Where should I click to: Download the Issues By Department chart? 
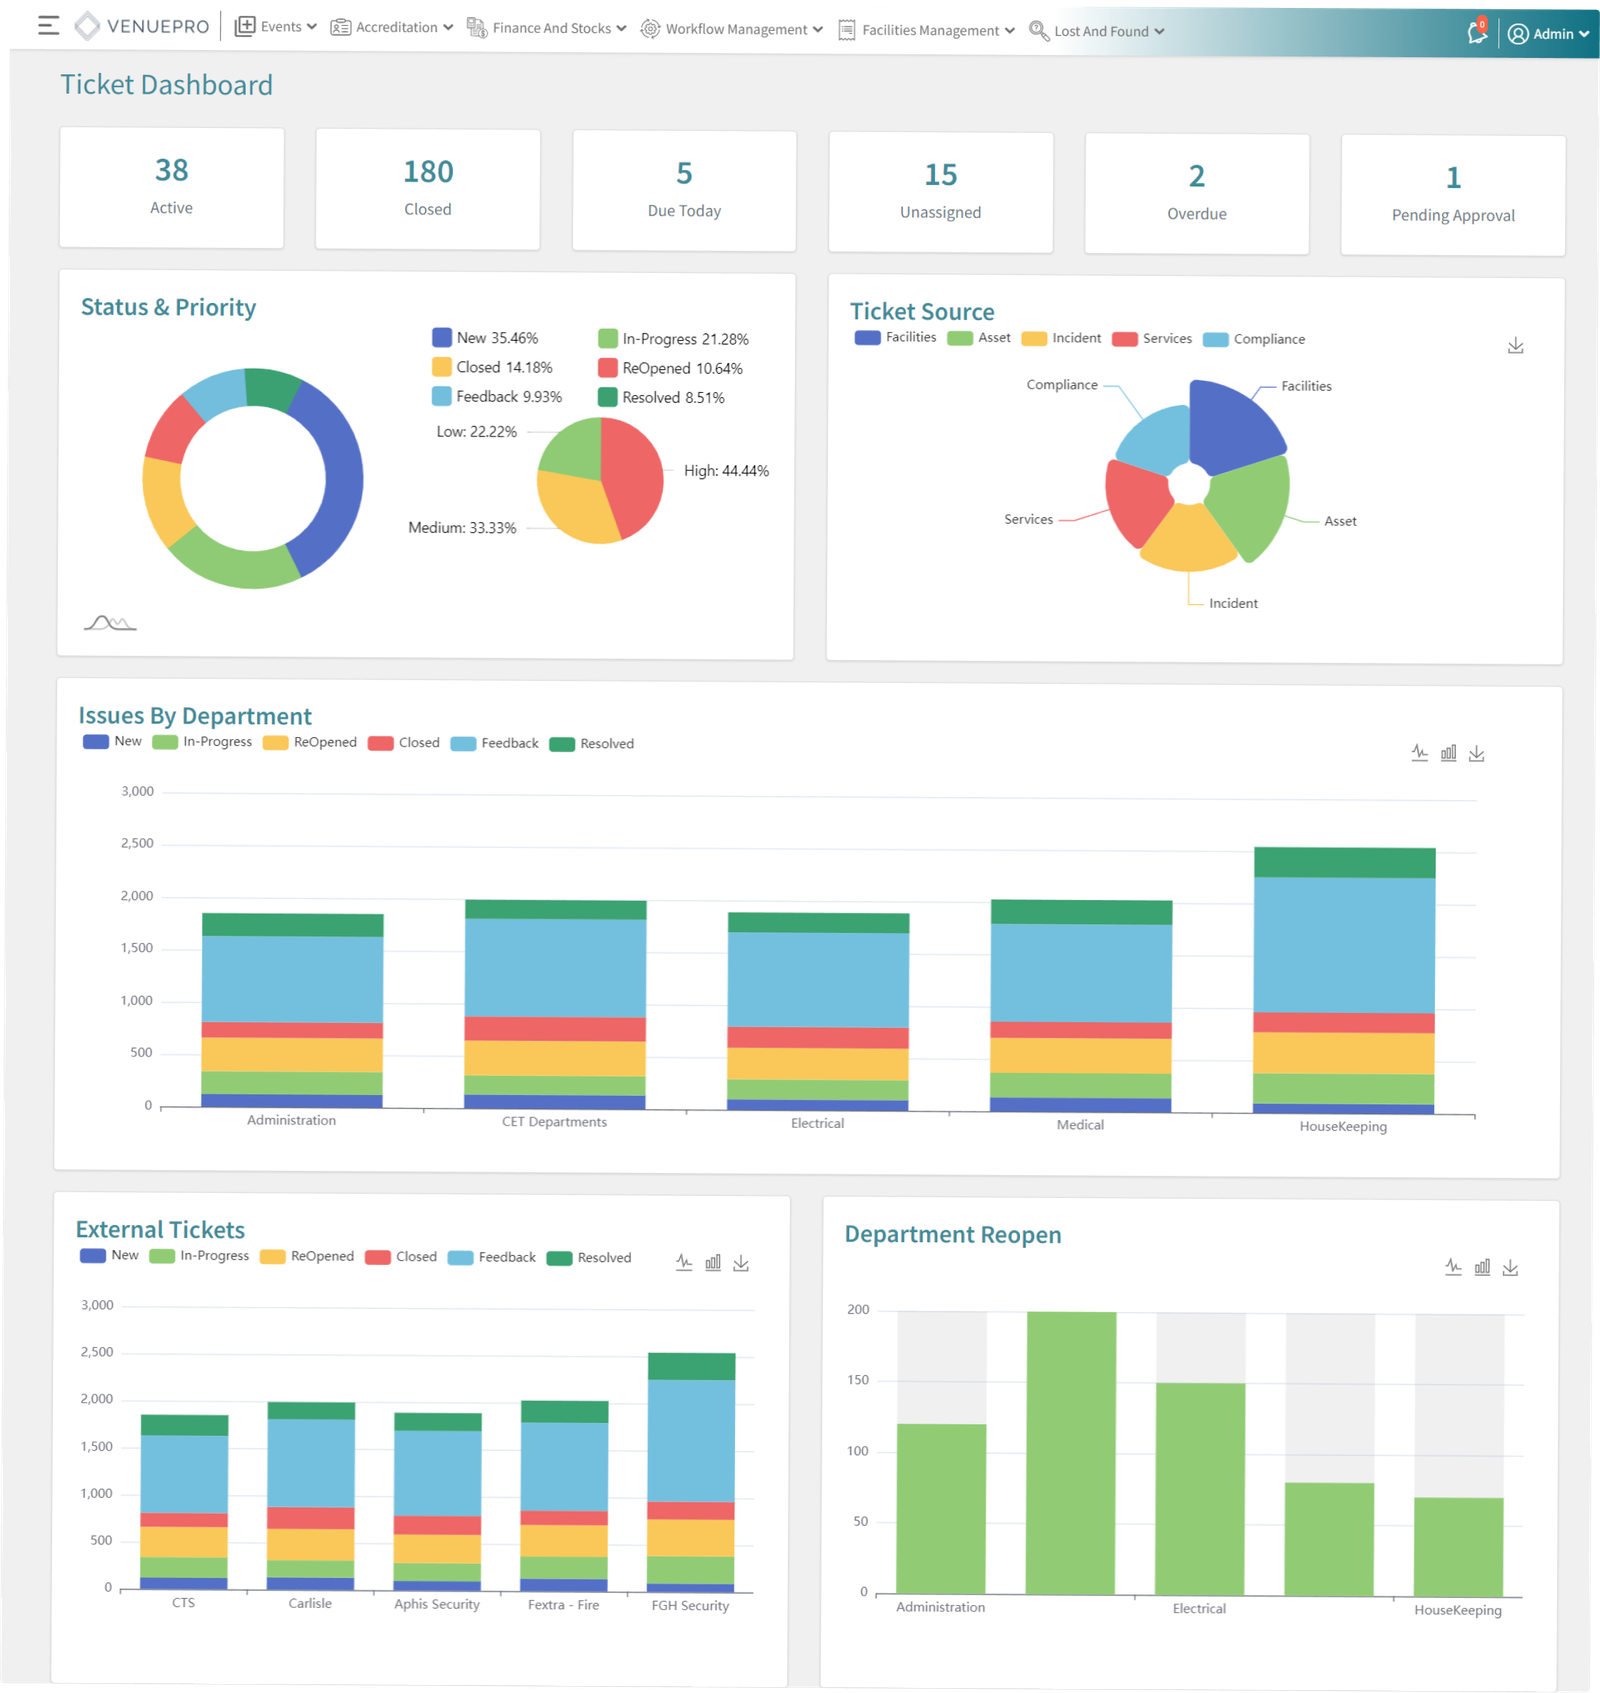[1476, 754]
